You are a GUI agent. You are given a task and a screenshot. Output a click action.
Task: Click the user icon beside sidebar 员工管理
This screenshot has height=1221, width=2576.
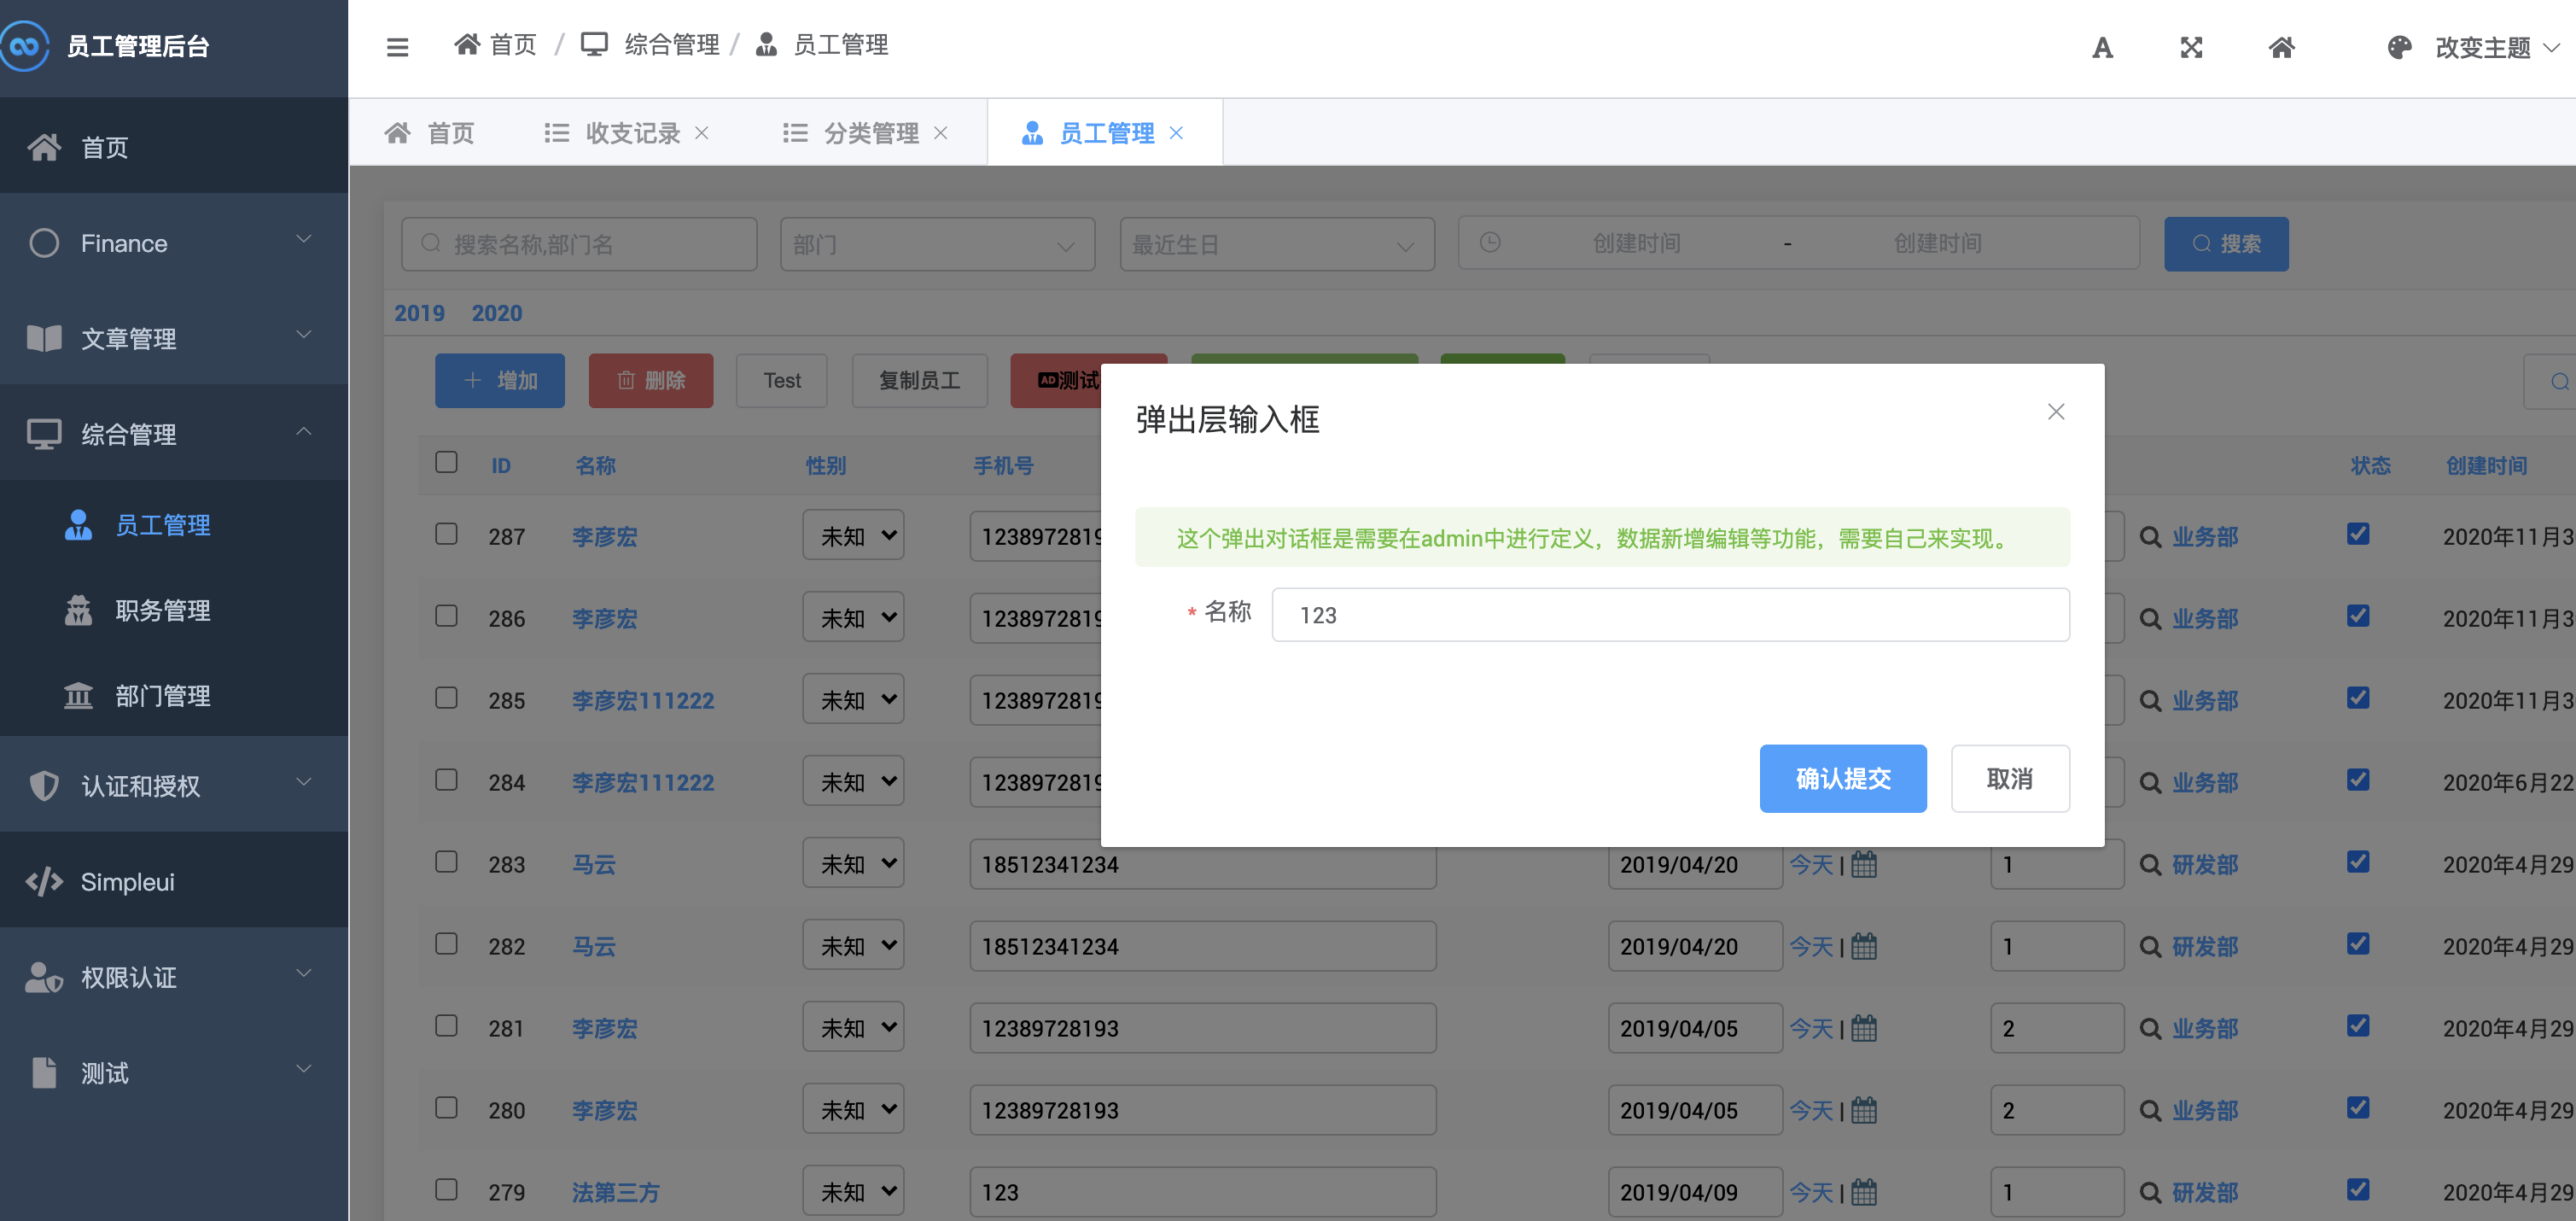click(x=78, y=525)
